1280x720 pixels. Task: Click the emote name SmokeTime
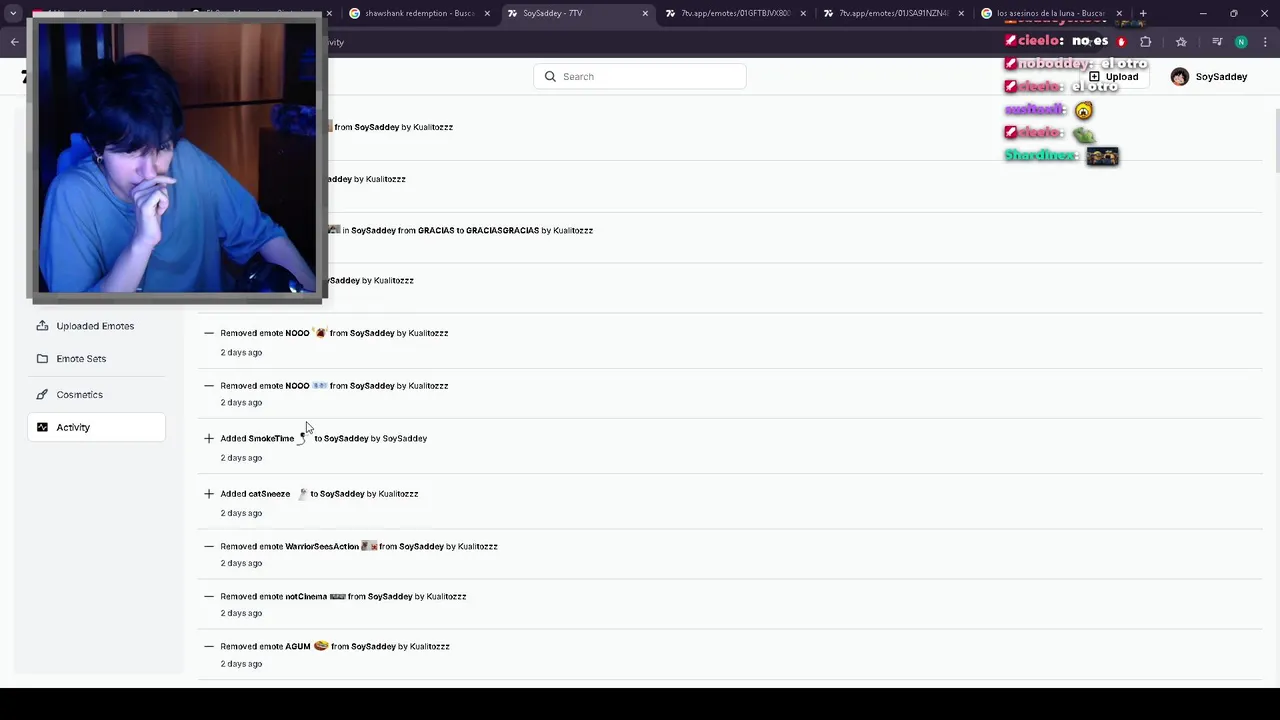tap(271, 438)
